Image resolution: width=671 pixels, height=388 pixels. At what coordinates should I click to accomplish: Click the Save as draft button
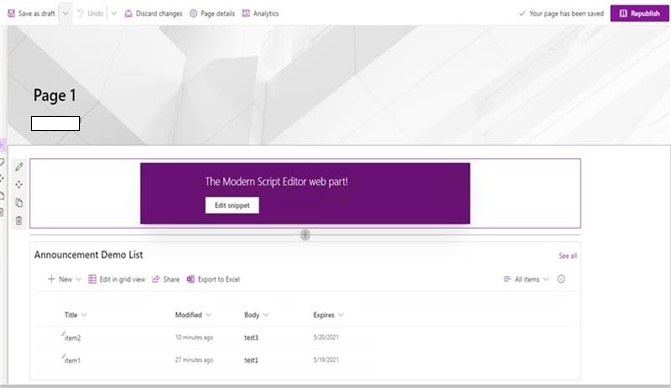click(31, 14)
